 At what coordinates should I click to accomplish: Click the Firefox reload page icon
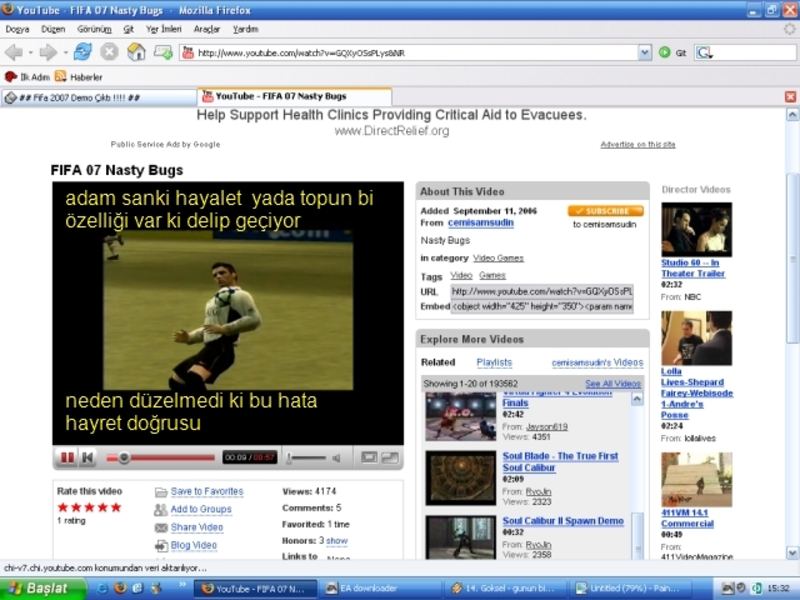(x=83, y=52)
